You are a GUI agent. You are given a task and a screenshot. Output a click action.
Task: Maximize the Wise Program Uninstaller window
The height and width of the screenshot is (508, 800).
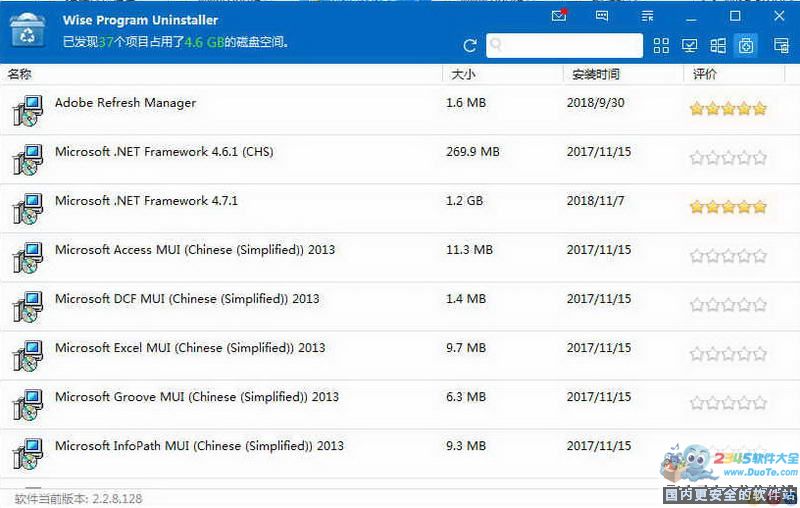coord(735,16)
